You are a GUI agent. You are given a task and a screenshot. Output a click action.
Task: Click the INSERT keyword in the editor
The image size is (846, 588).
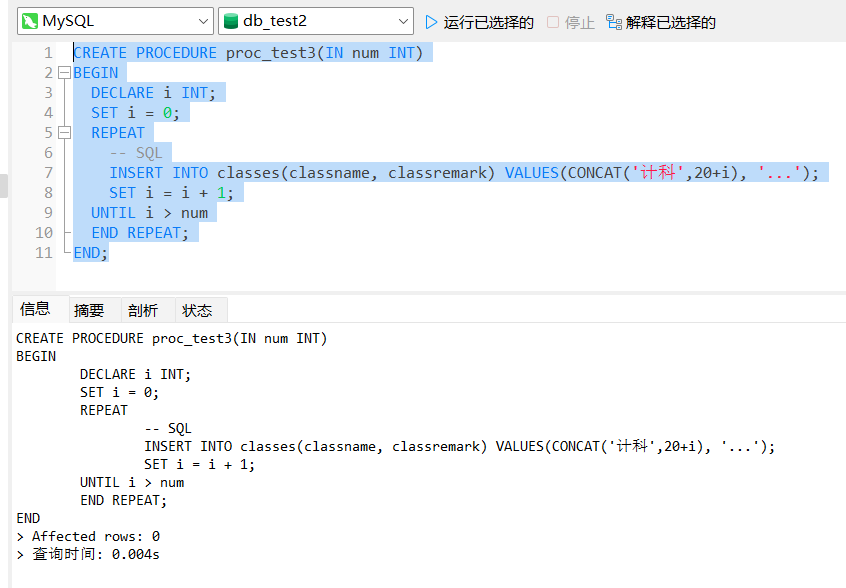click(x=136, y=173)
